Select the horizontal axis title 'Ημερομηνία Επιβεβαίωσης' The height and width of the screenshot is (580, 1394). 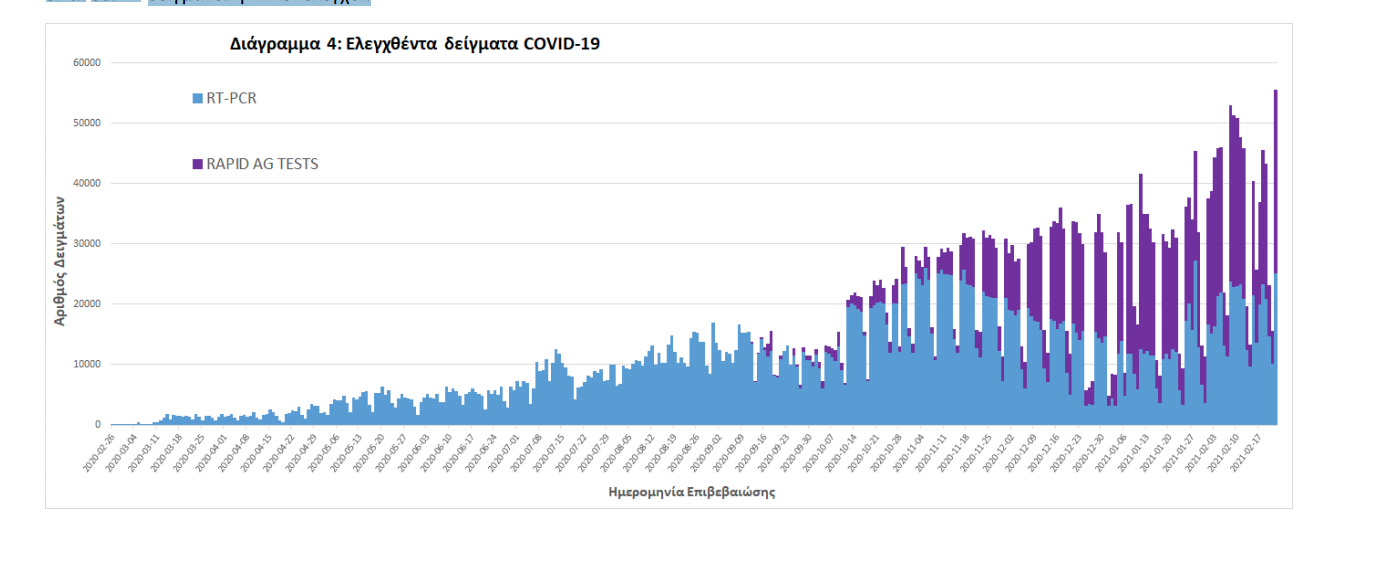point(691,492)
